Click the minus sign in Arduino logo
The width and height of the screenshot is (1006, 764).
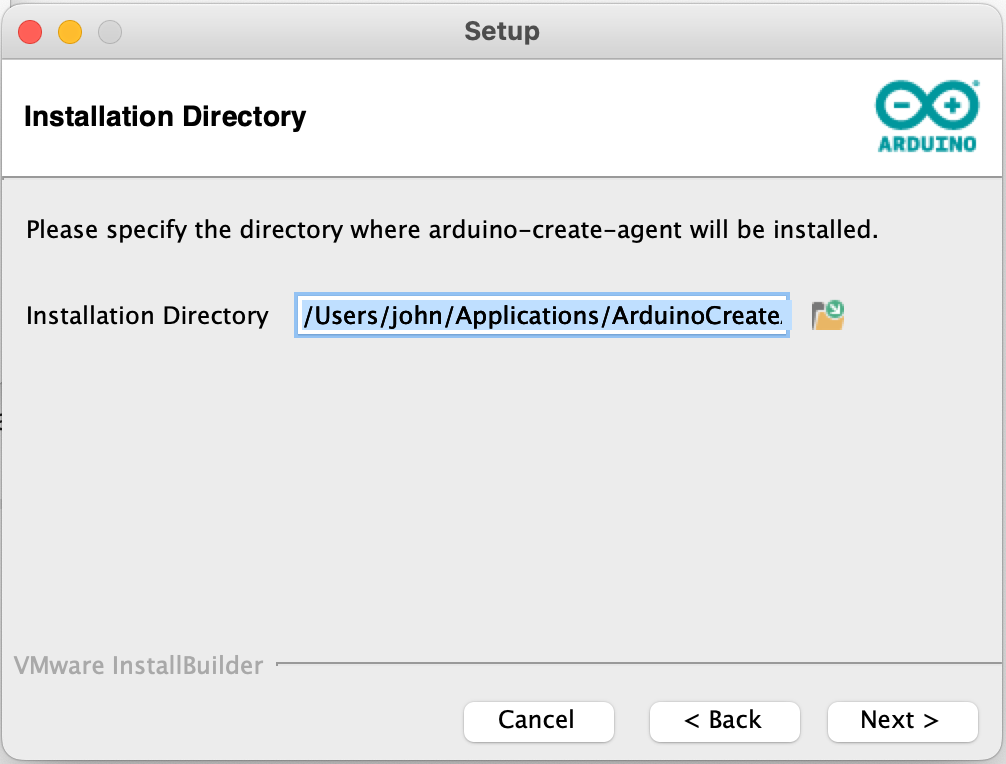pos(903,106)
